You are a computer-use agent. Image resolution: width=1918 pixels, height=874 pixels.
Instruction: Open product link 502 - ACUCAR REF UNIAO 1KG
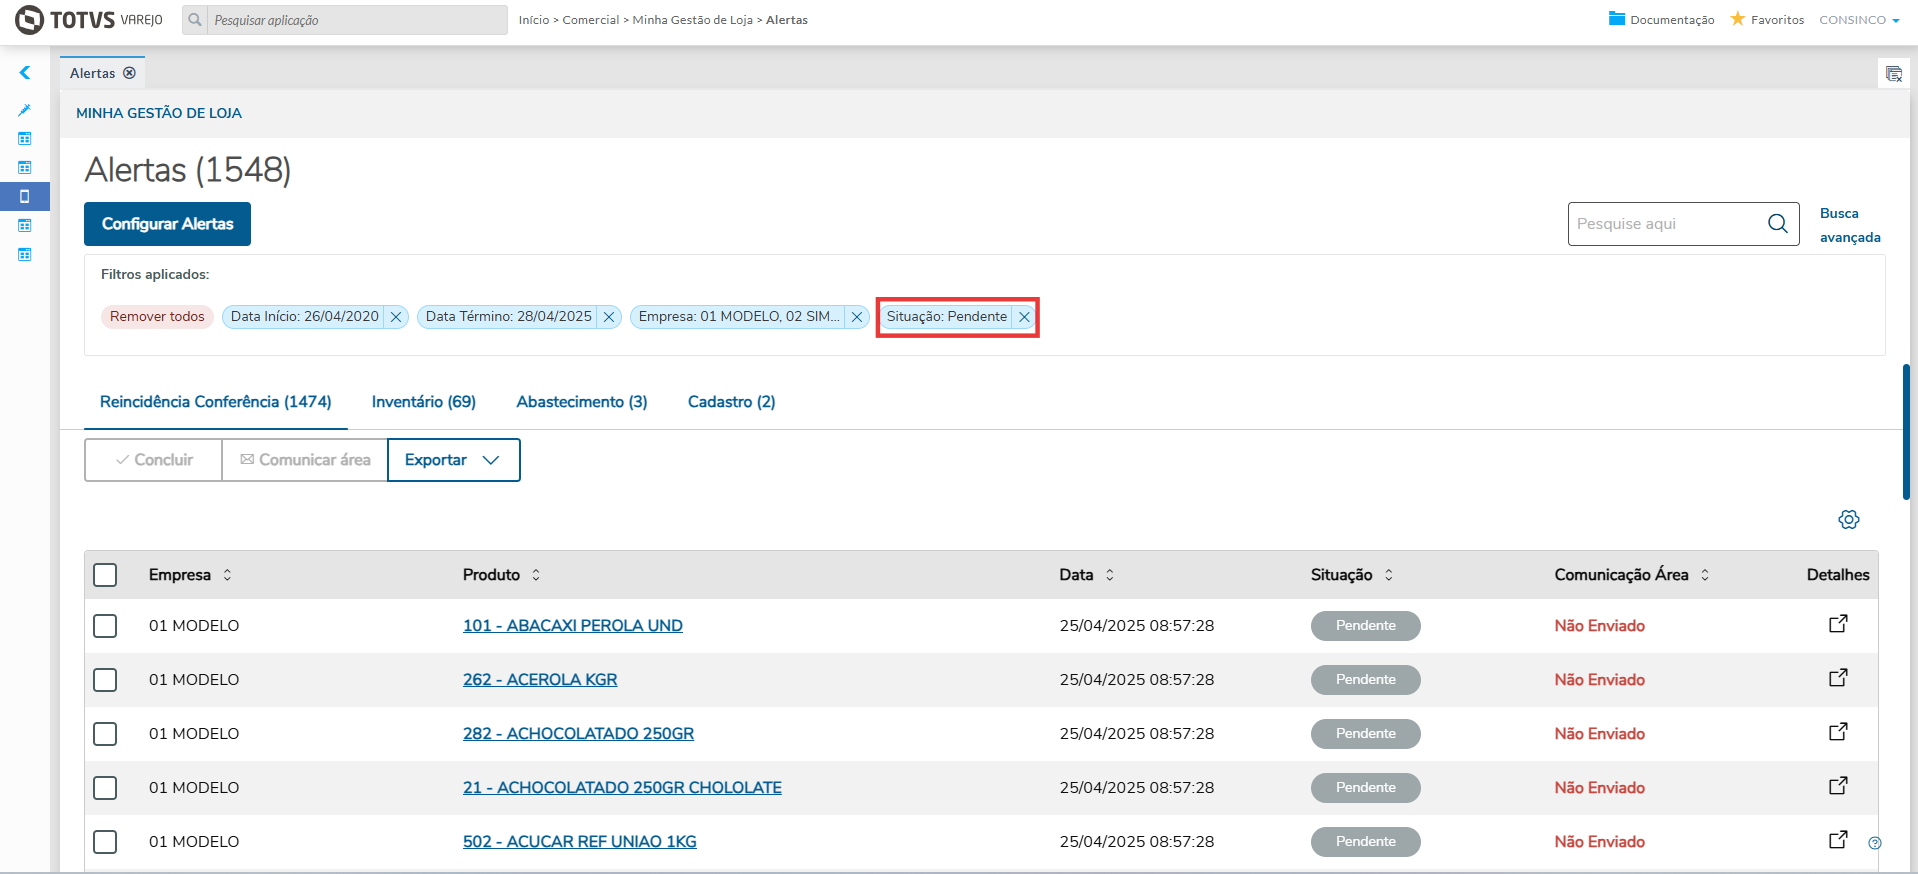[x=580, y=842]
